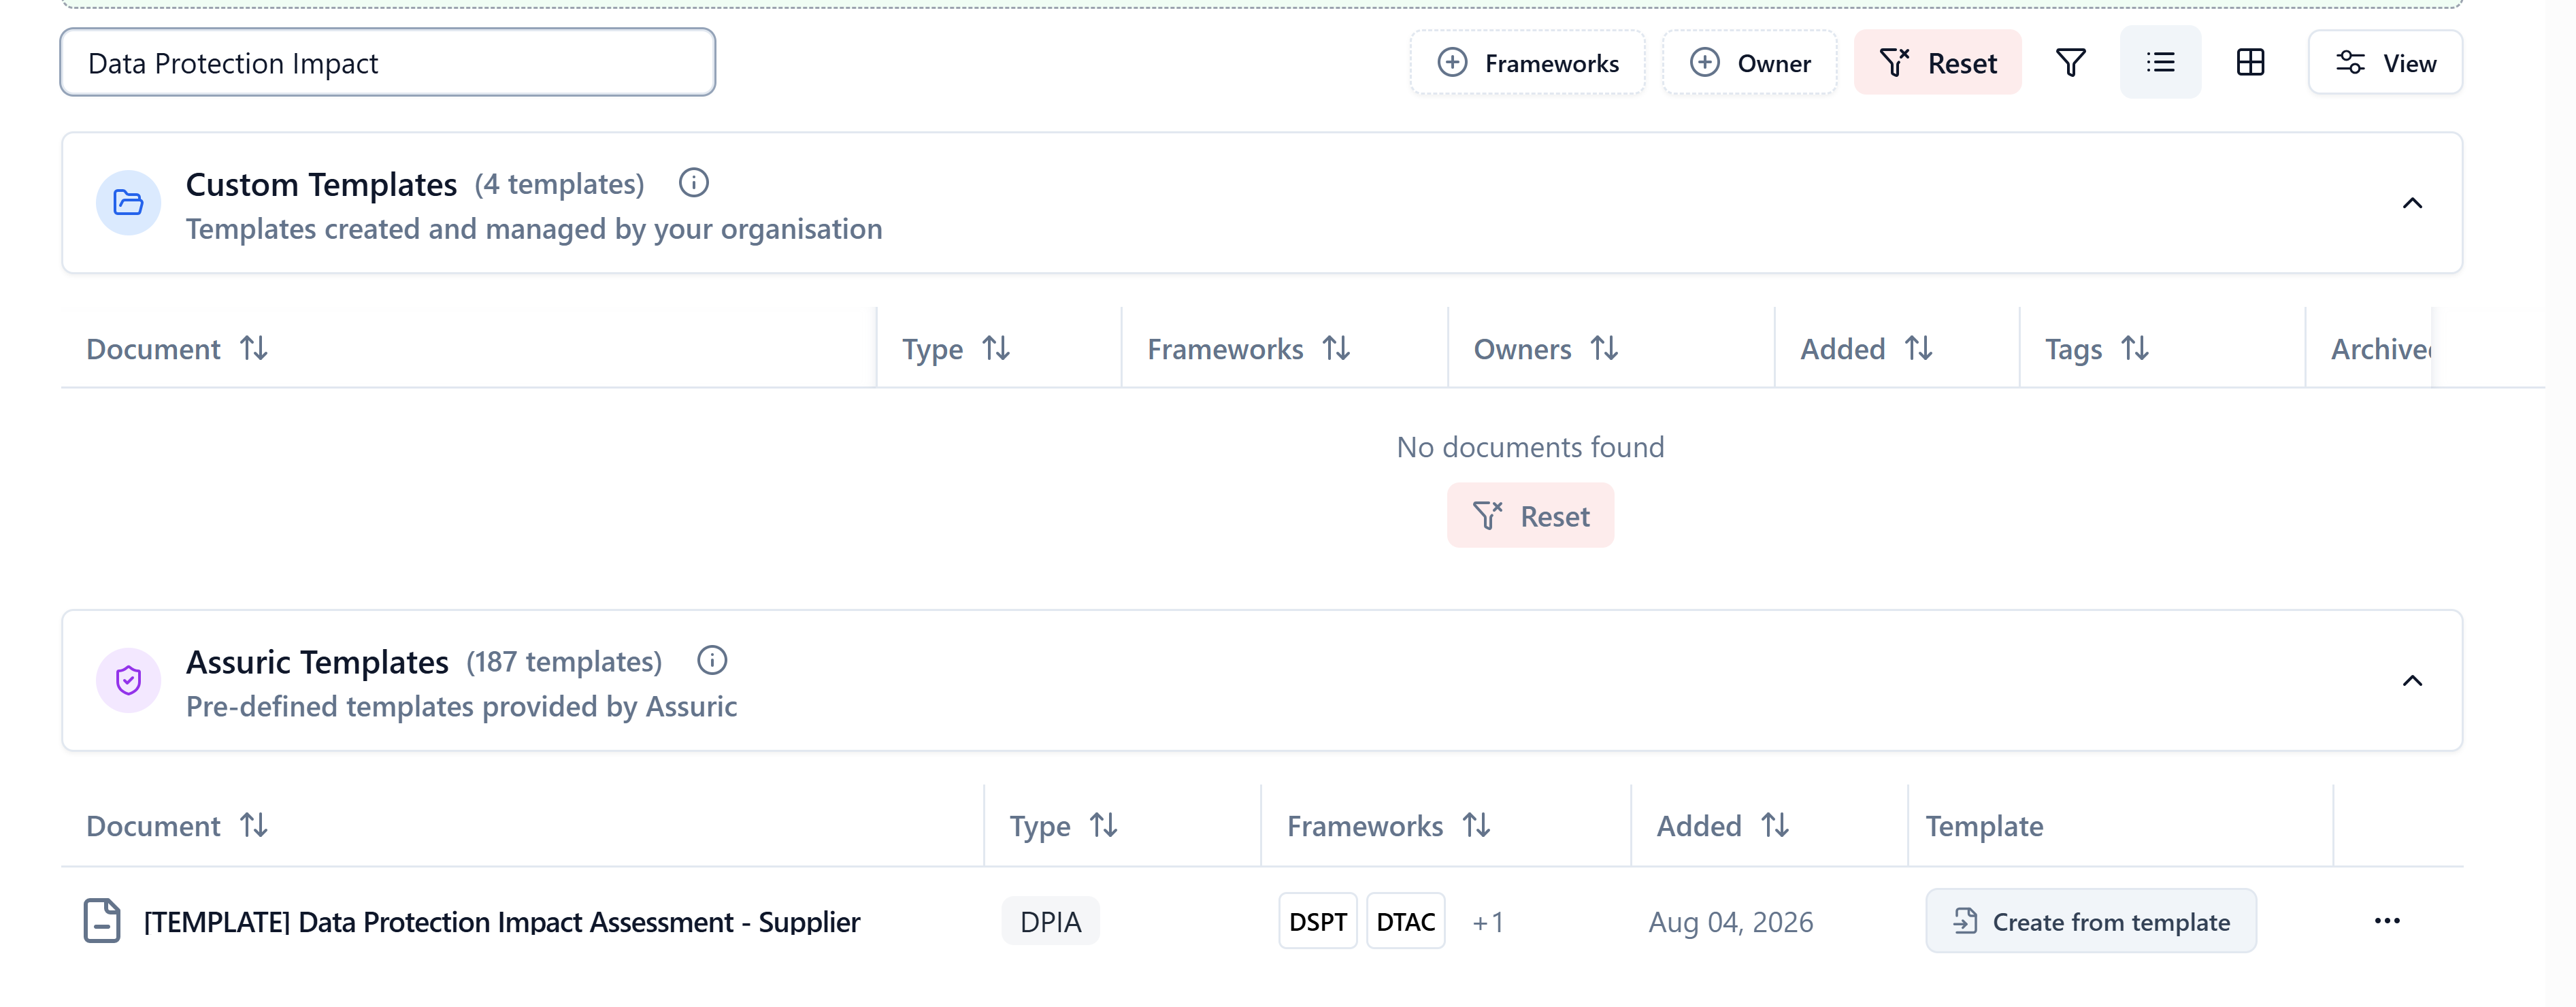This screenshot has width=2576, height=1007.
Task: Sort Custom Templates by Added column
Action: coord(1867,349)
